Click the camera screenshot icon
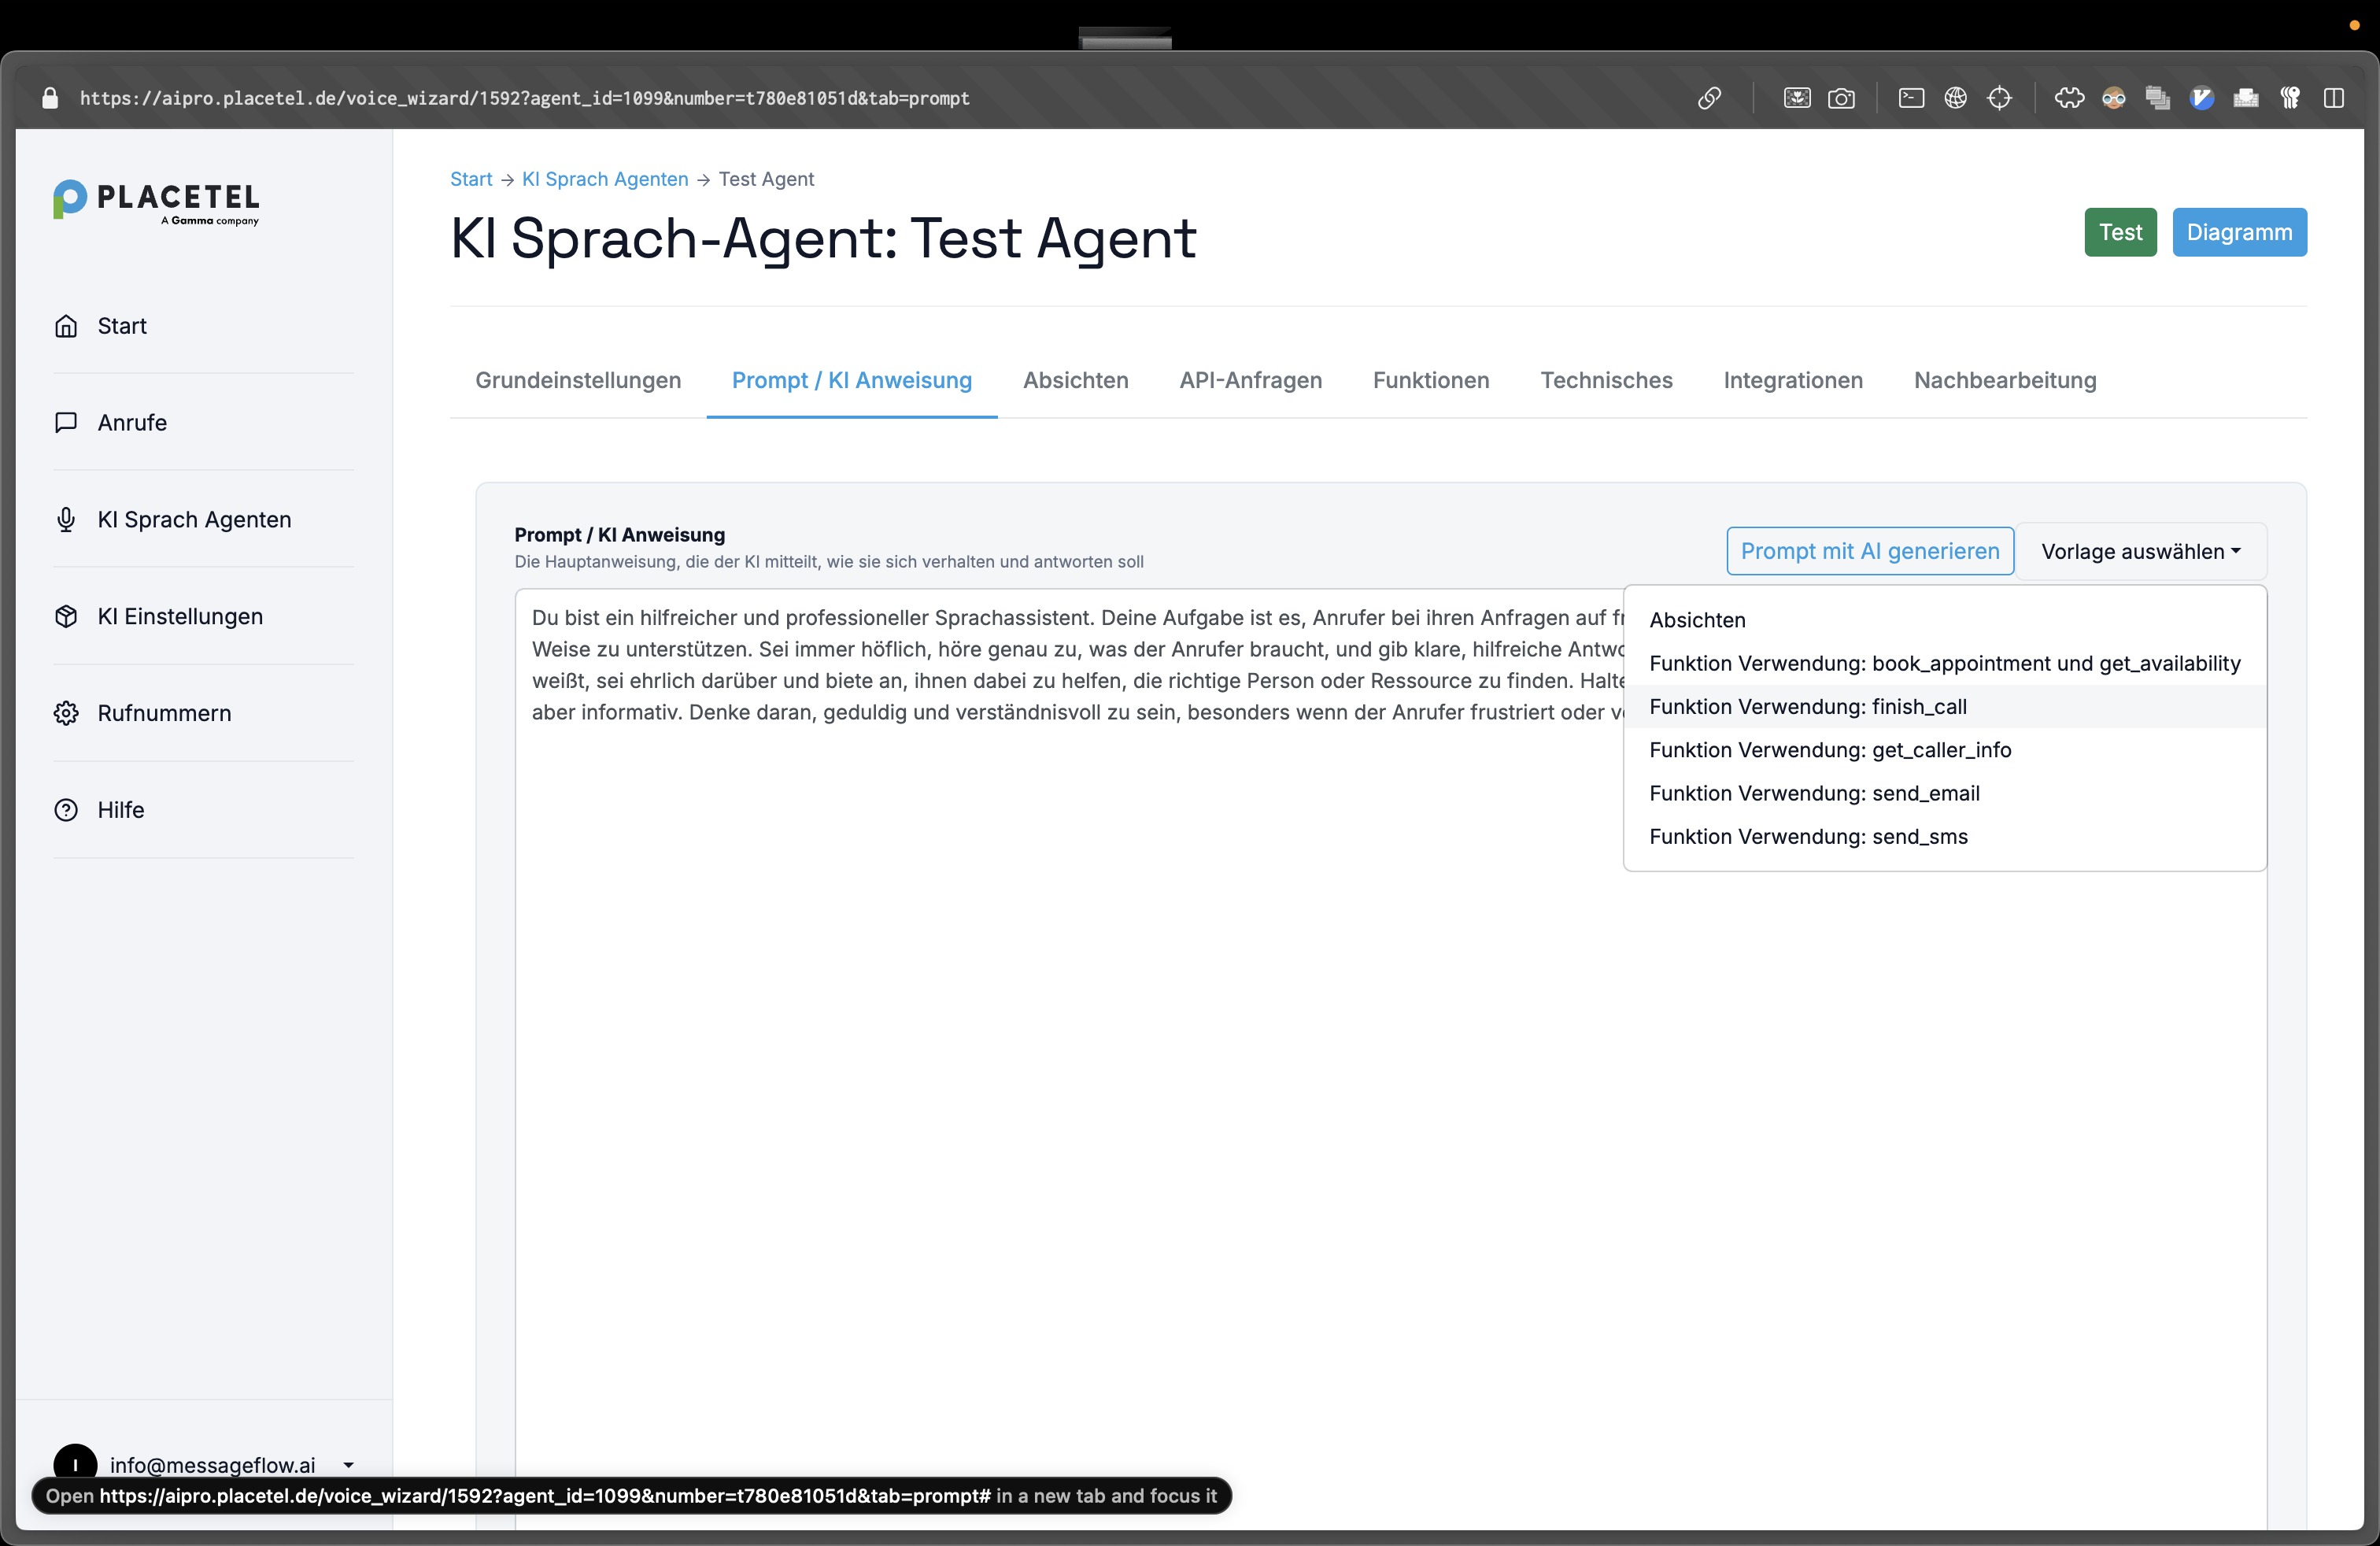Viewport: 2380px width, 1546px height. coord(1841,98)
